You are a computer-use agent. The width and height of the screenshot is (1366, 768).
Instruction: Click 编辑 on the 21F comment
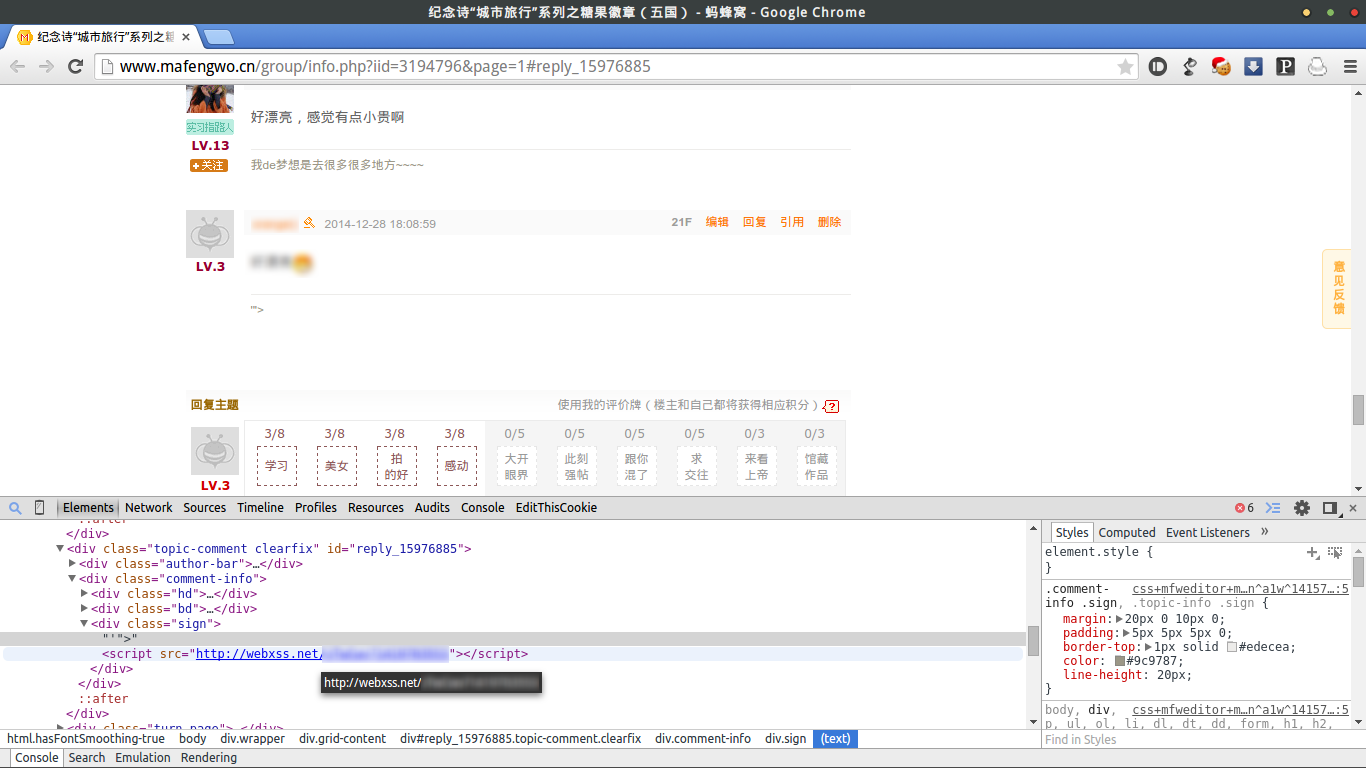717,222
